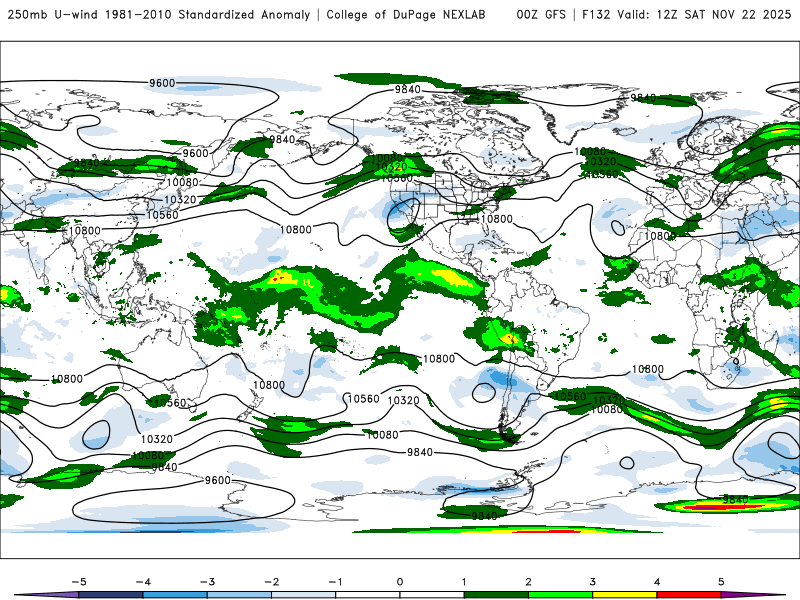Click the "F132 Valid: 12Z SAT NOV 22 2025" text
Viewport: 800px width, 600px height.
point(687,15)
